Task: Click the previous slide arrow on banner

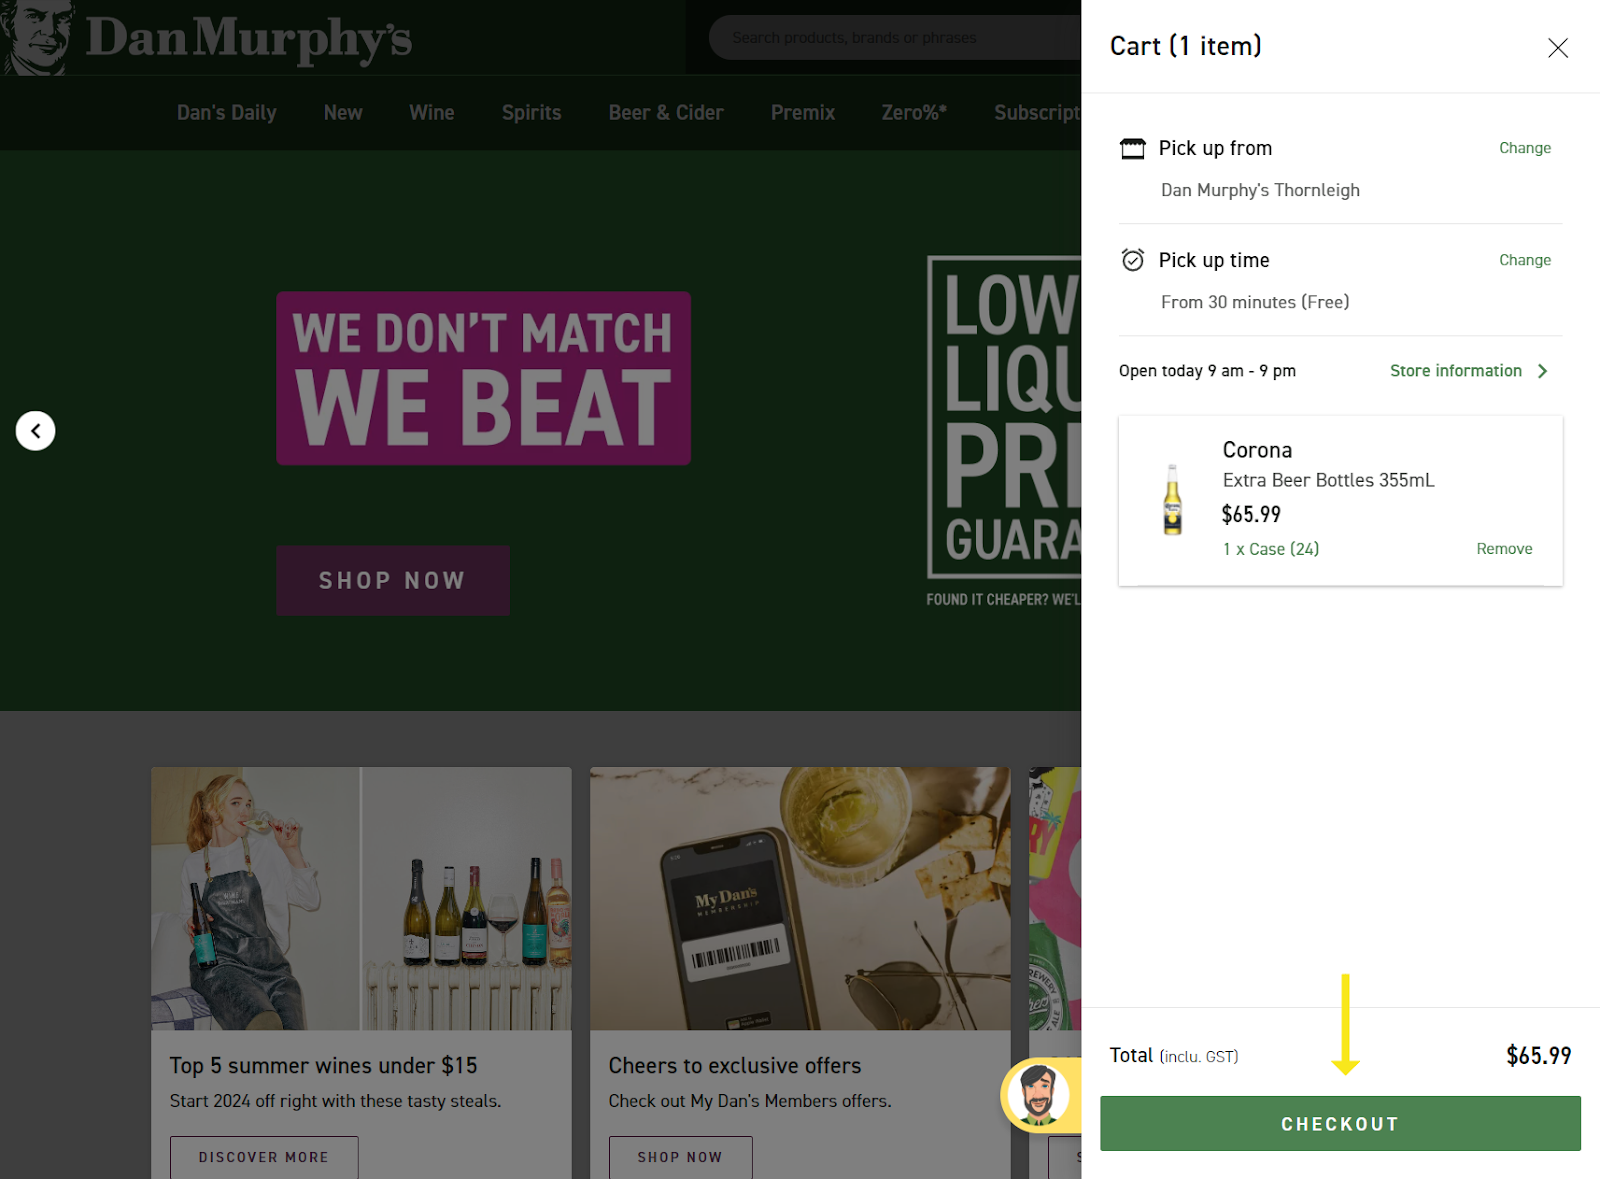Action: (35, 431)
